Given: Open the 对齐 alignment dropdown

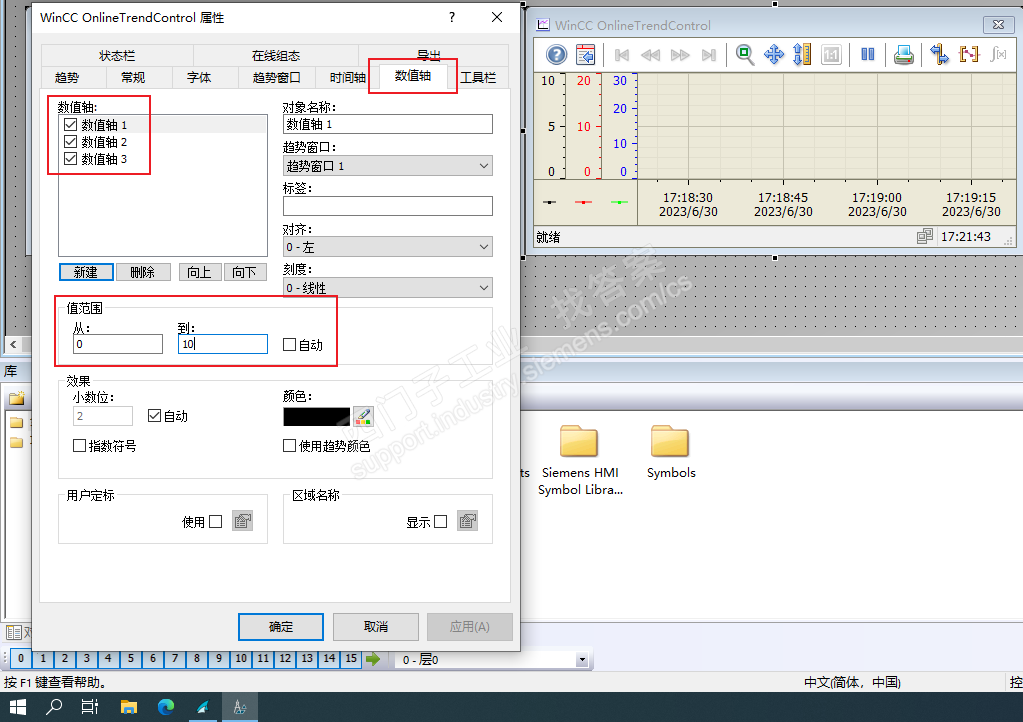Looking at the screenshot, I should (x=388, y=247).
